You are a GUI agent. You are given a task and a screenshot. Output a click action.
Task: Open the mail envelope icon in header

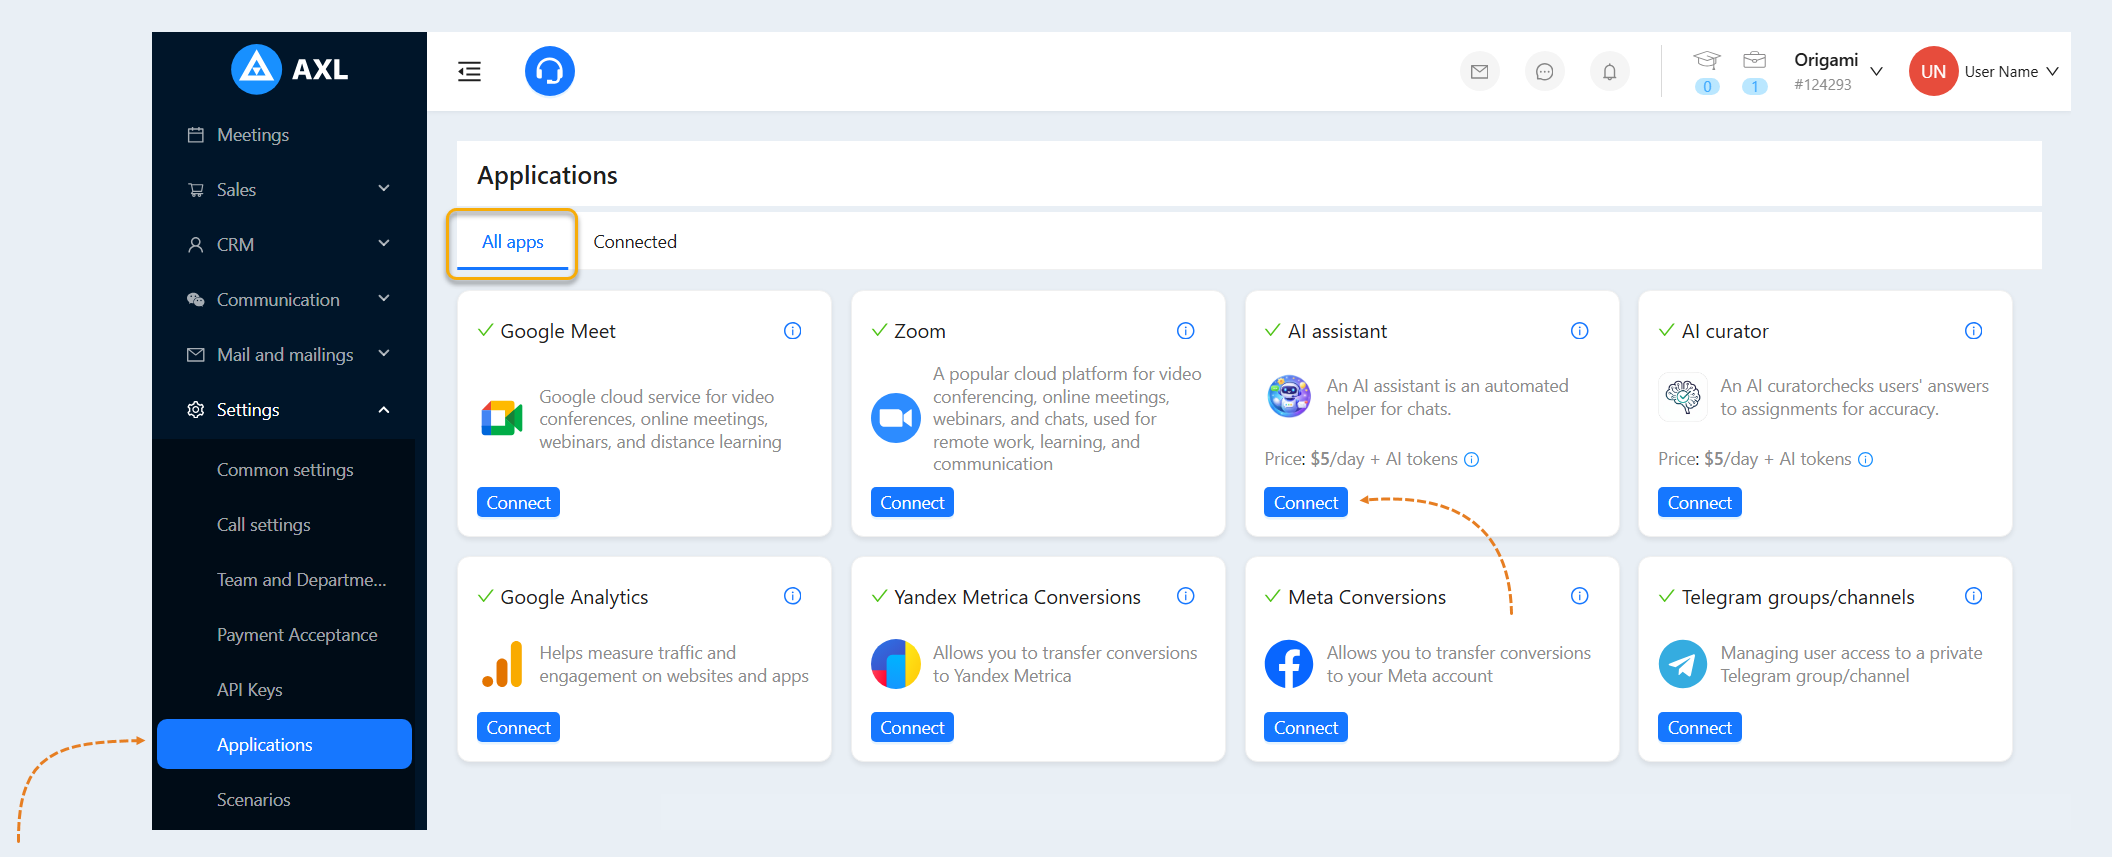(1480, 71)
